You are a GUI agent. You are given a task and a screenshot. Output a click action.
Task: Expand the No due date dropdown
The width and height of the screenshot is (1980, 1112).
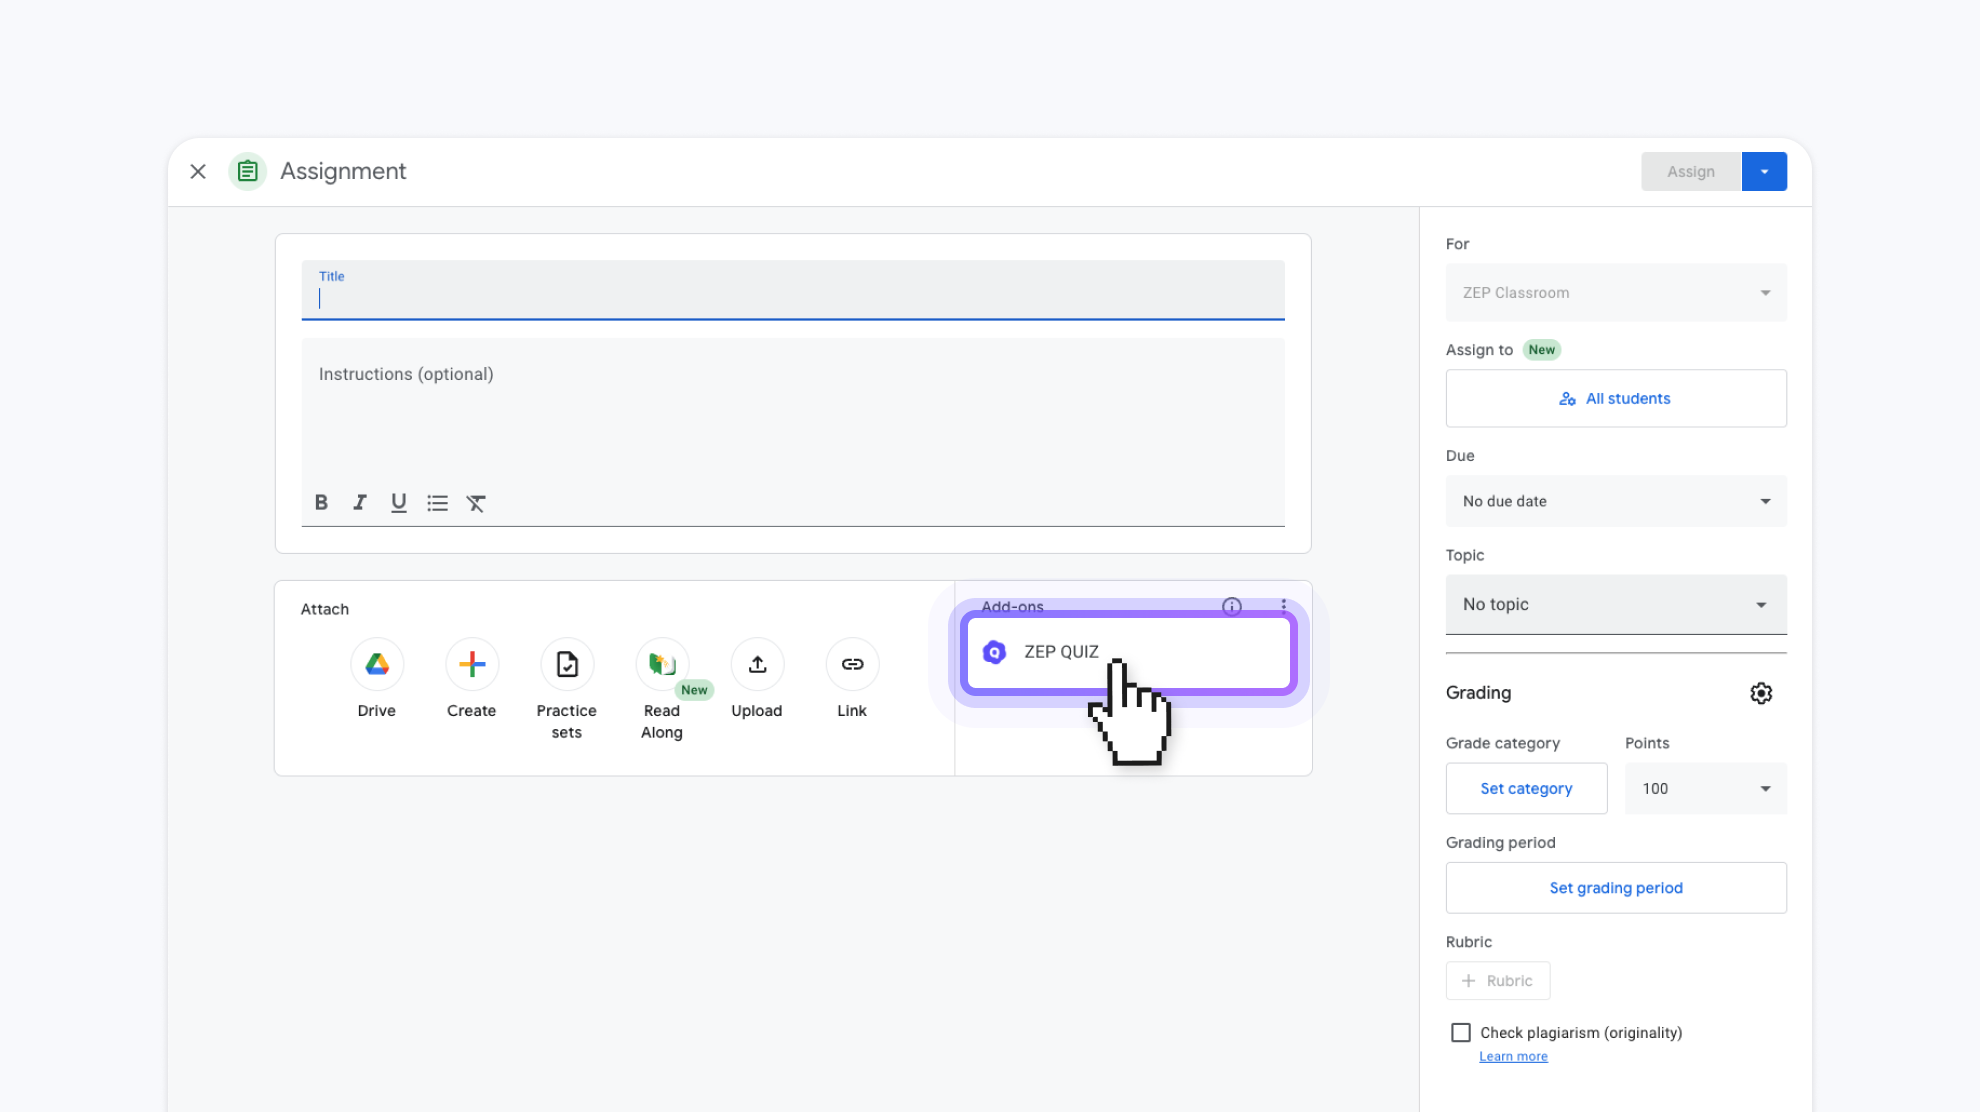click(1616, 501)
